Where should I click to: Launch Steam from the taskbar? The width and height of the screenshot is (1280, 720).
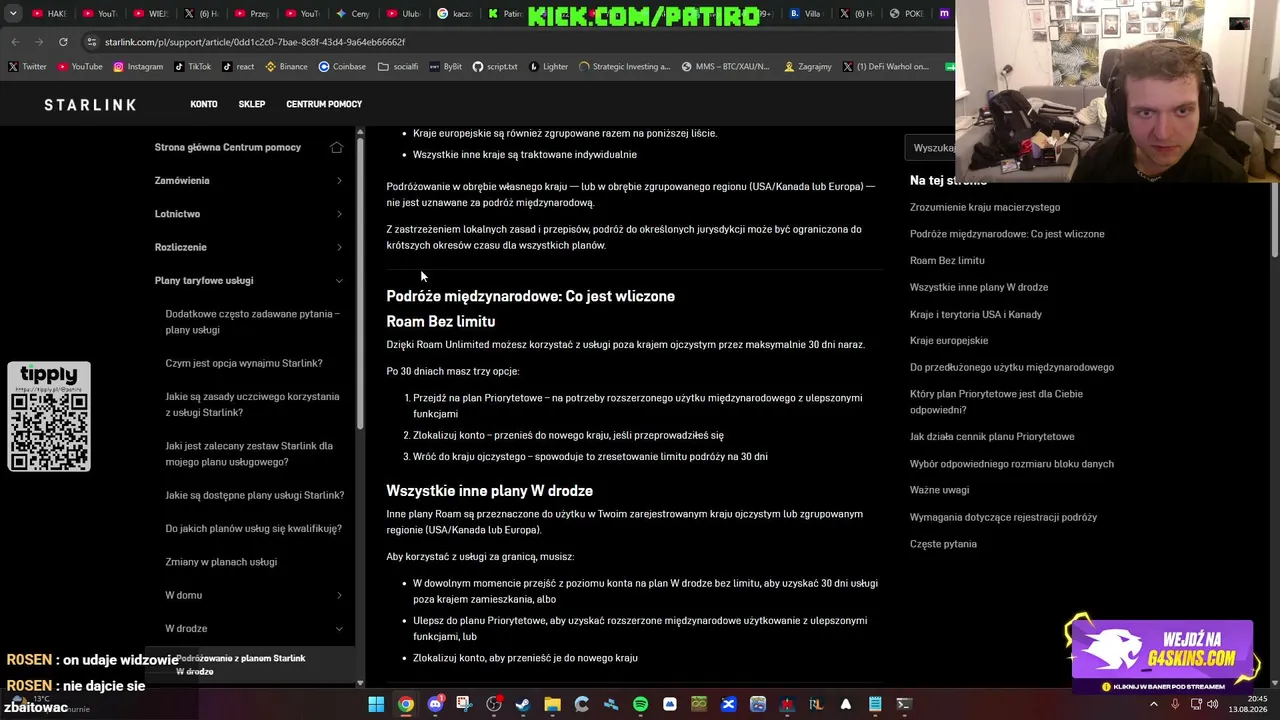coord(523,704)
